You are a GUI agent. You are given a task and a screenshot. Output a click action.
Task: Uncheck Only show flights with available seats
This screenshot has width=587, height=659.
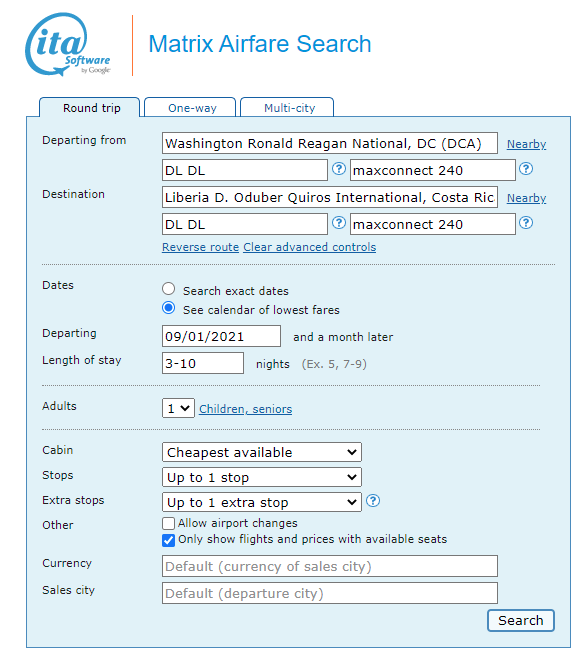click(168, 540)
